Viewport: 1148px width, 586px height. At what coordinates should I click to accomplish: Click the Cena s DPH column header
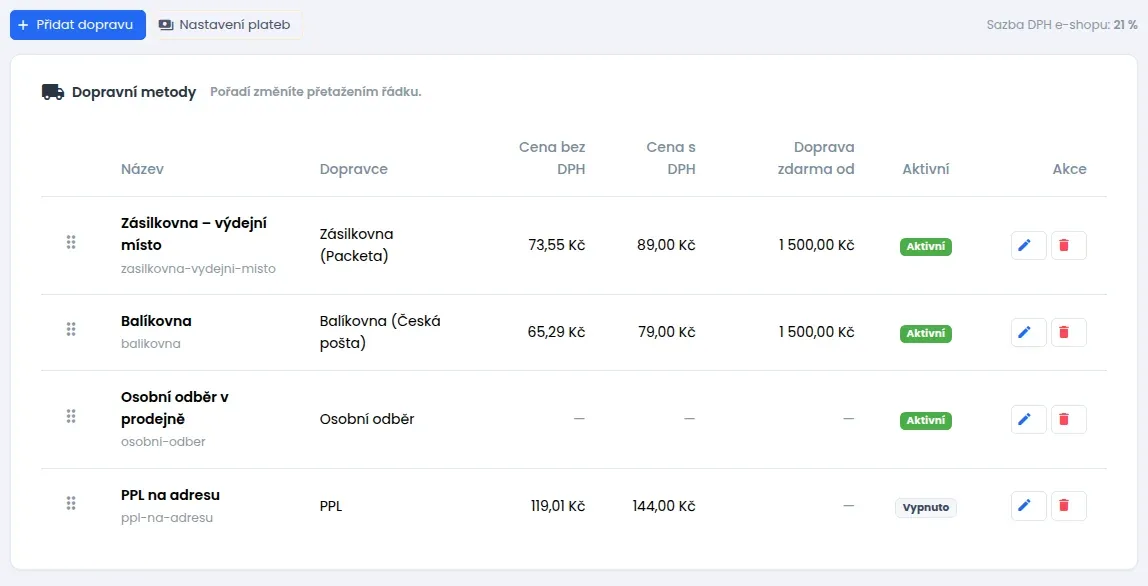click(x=671, y=158)
